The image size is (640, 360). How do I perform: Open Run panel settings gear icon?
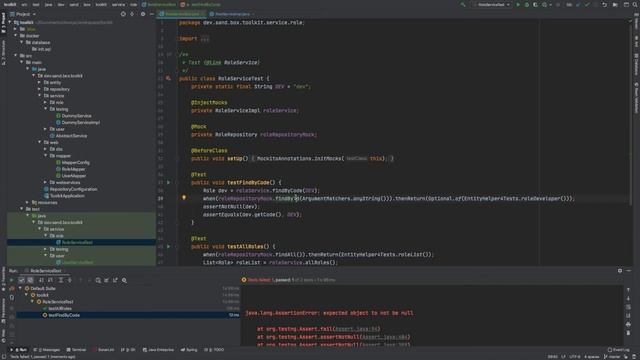(x=620, y=271)
